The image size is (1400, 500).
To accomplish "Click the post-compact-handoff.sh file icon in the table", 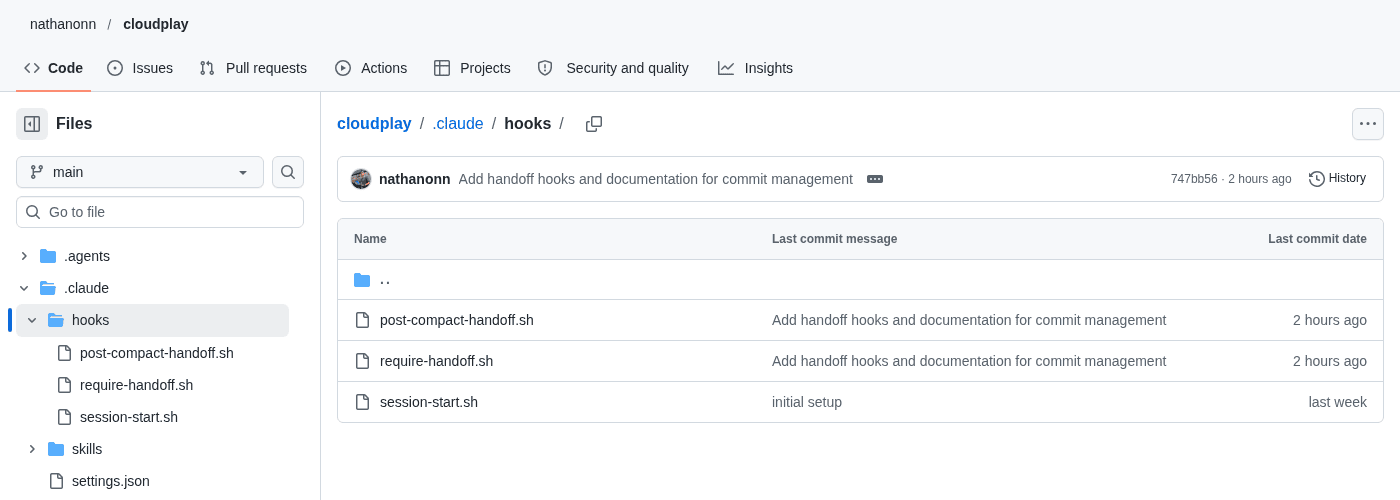I will (x=362, y=320).
